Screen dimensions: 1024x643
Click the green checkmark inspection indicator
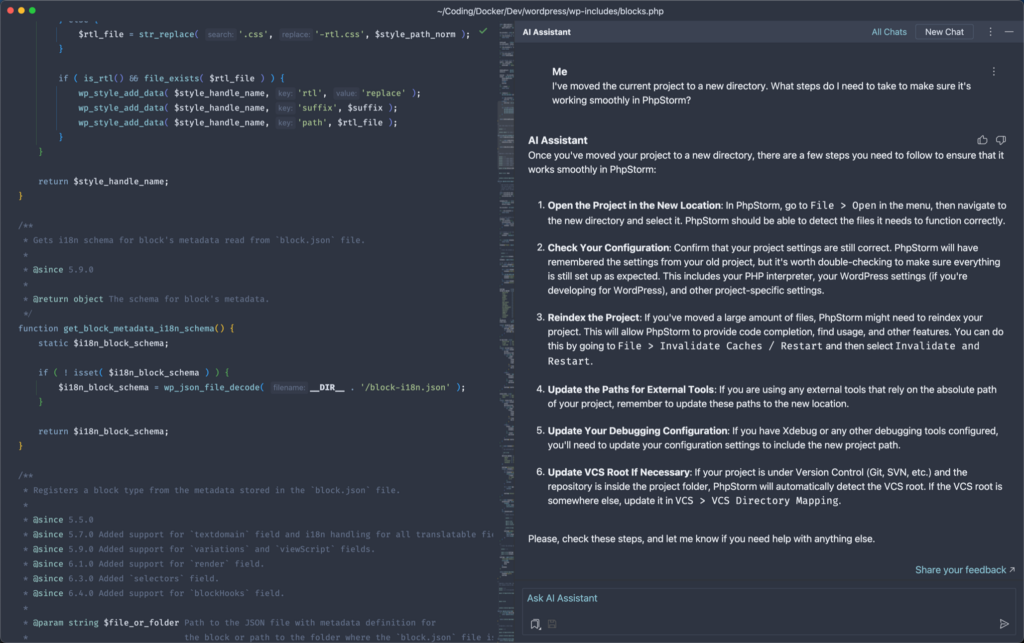point(483,32)
